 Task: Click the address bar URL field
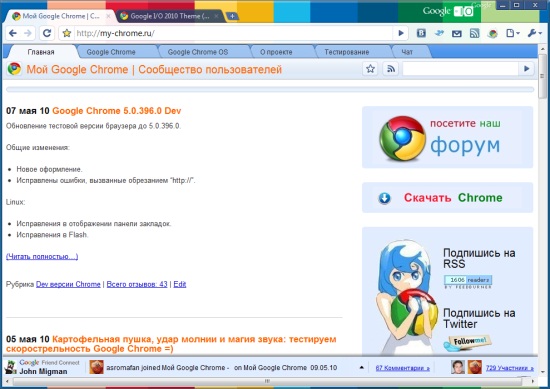[x=233, y=33]
